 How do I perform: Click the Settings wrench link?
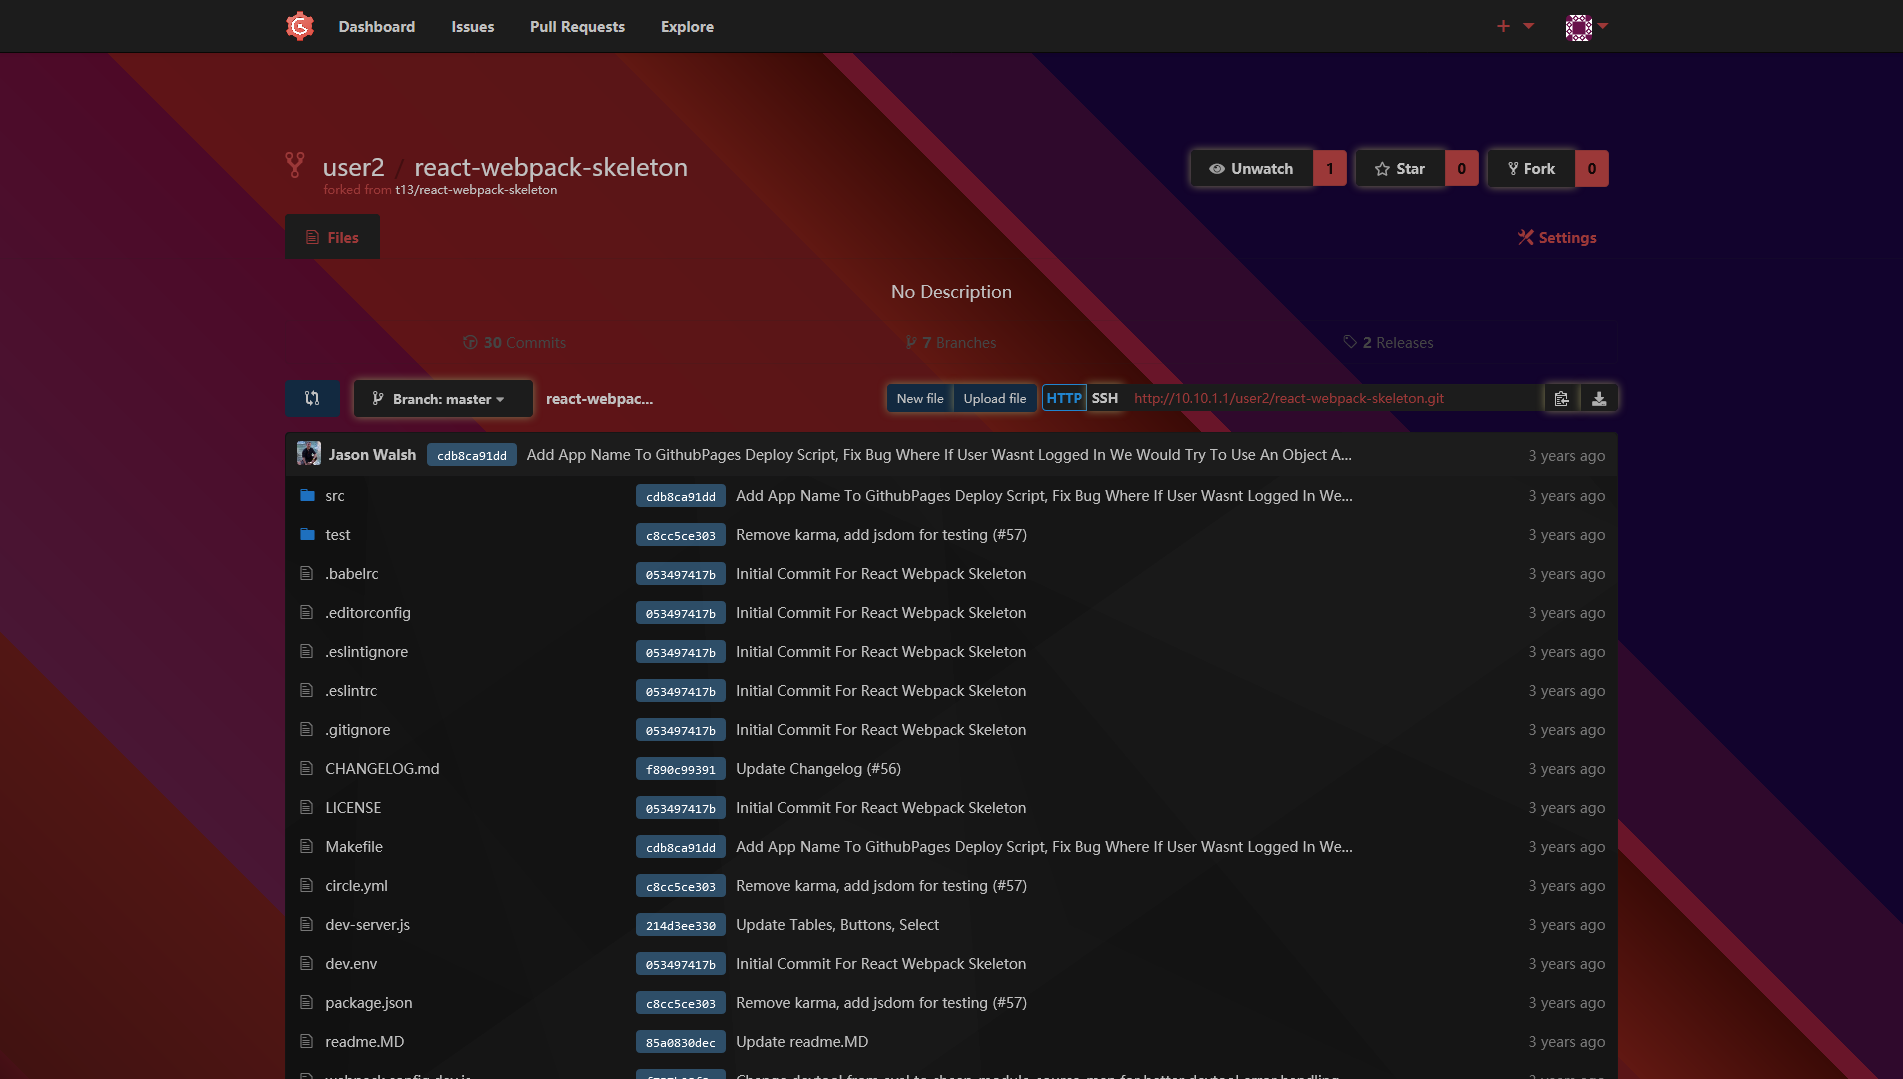pos(1557,237)
